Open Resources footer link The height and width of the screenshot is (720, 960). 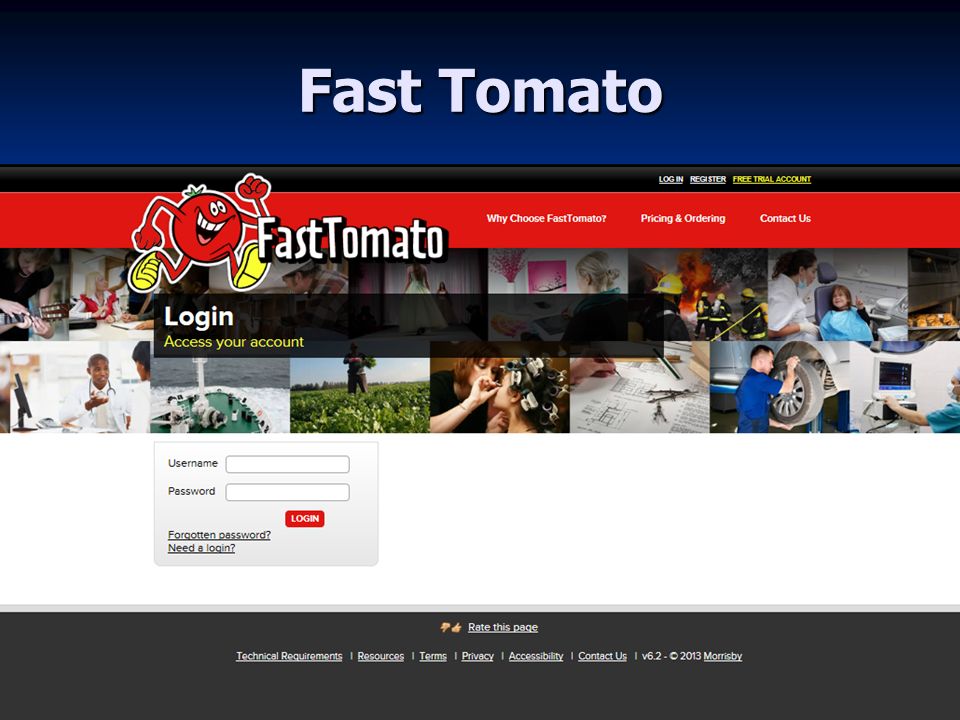pyautogui.click(x=381, y=656)
